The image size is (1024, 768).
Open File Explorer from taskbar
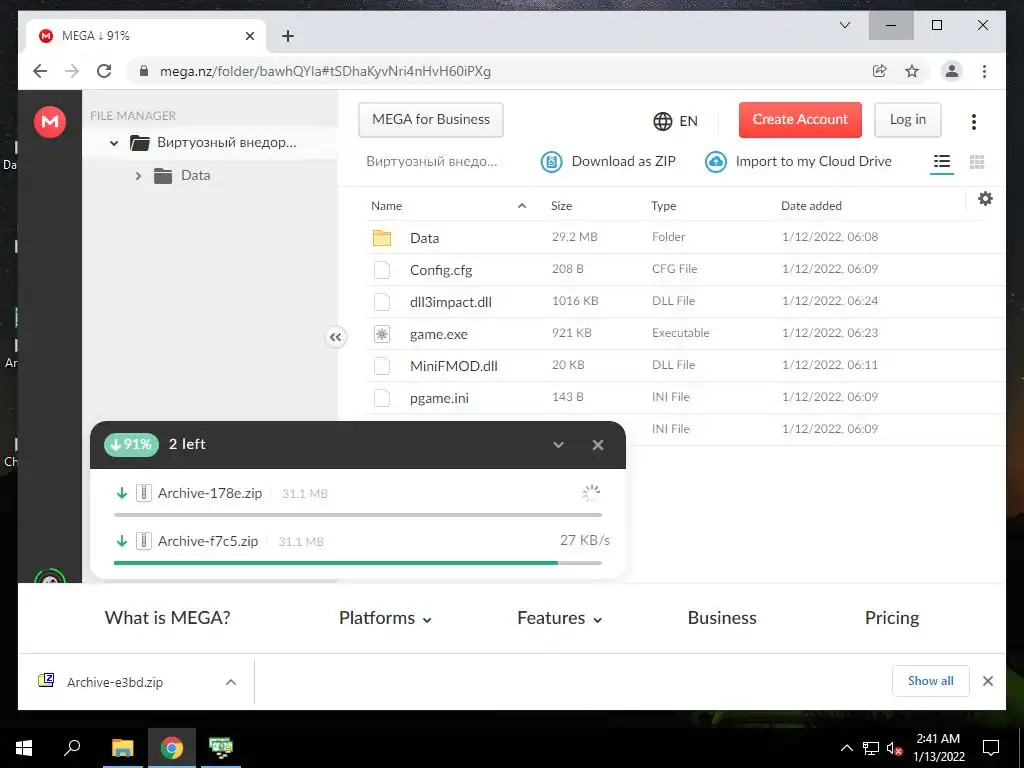(122, 748)
